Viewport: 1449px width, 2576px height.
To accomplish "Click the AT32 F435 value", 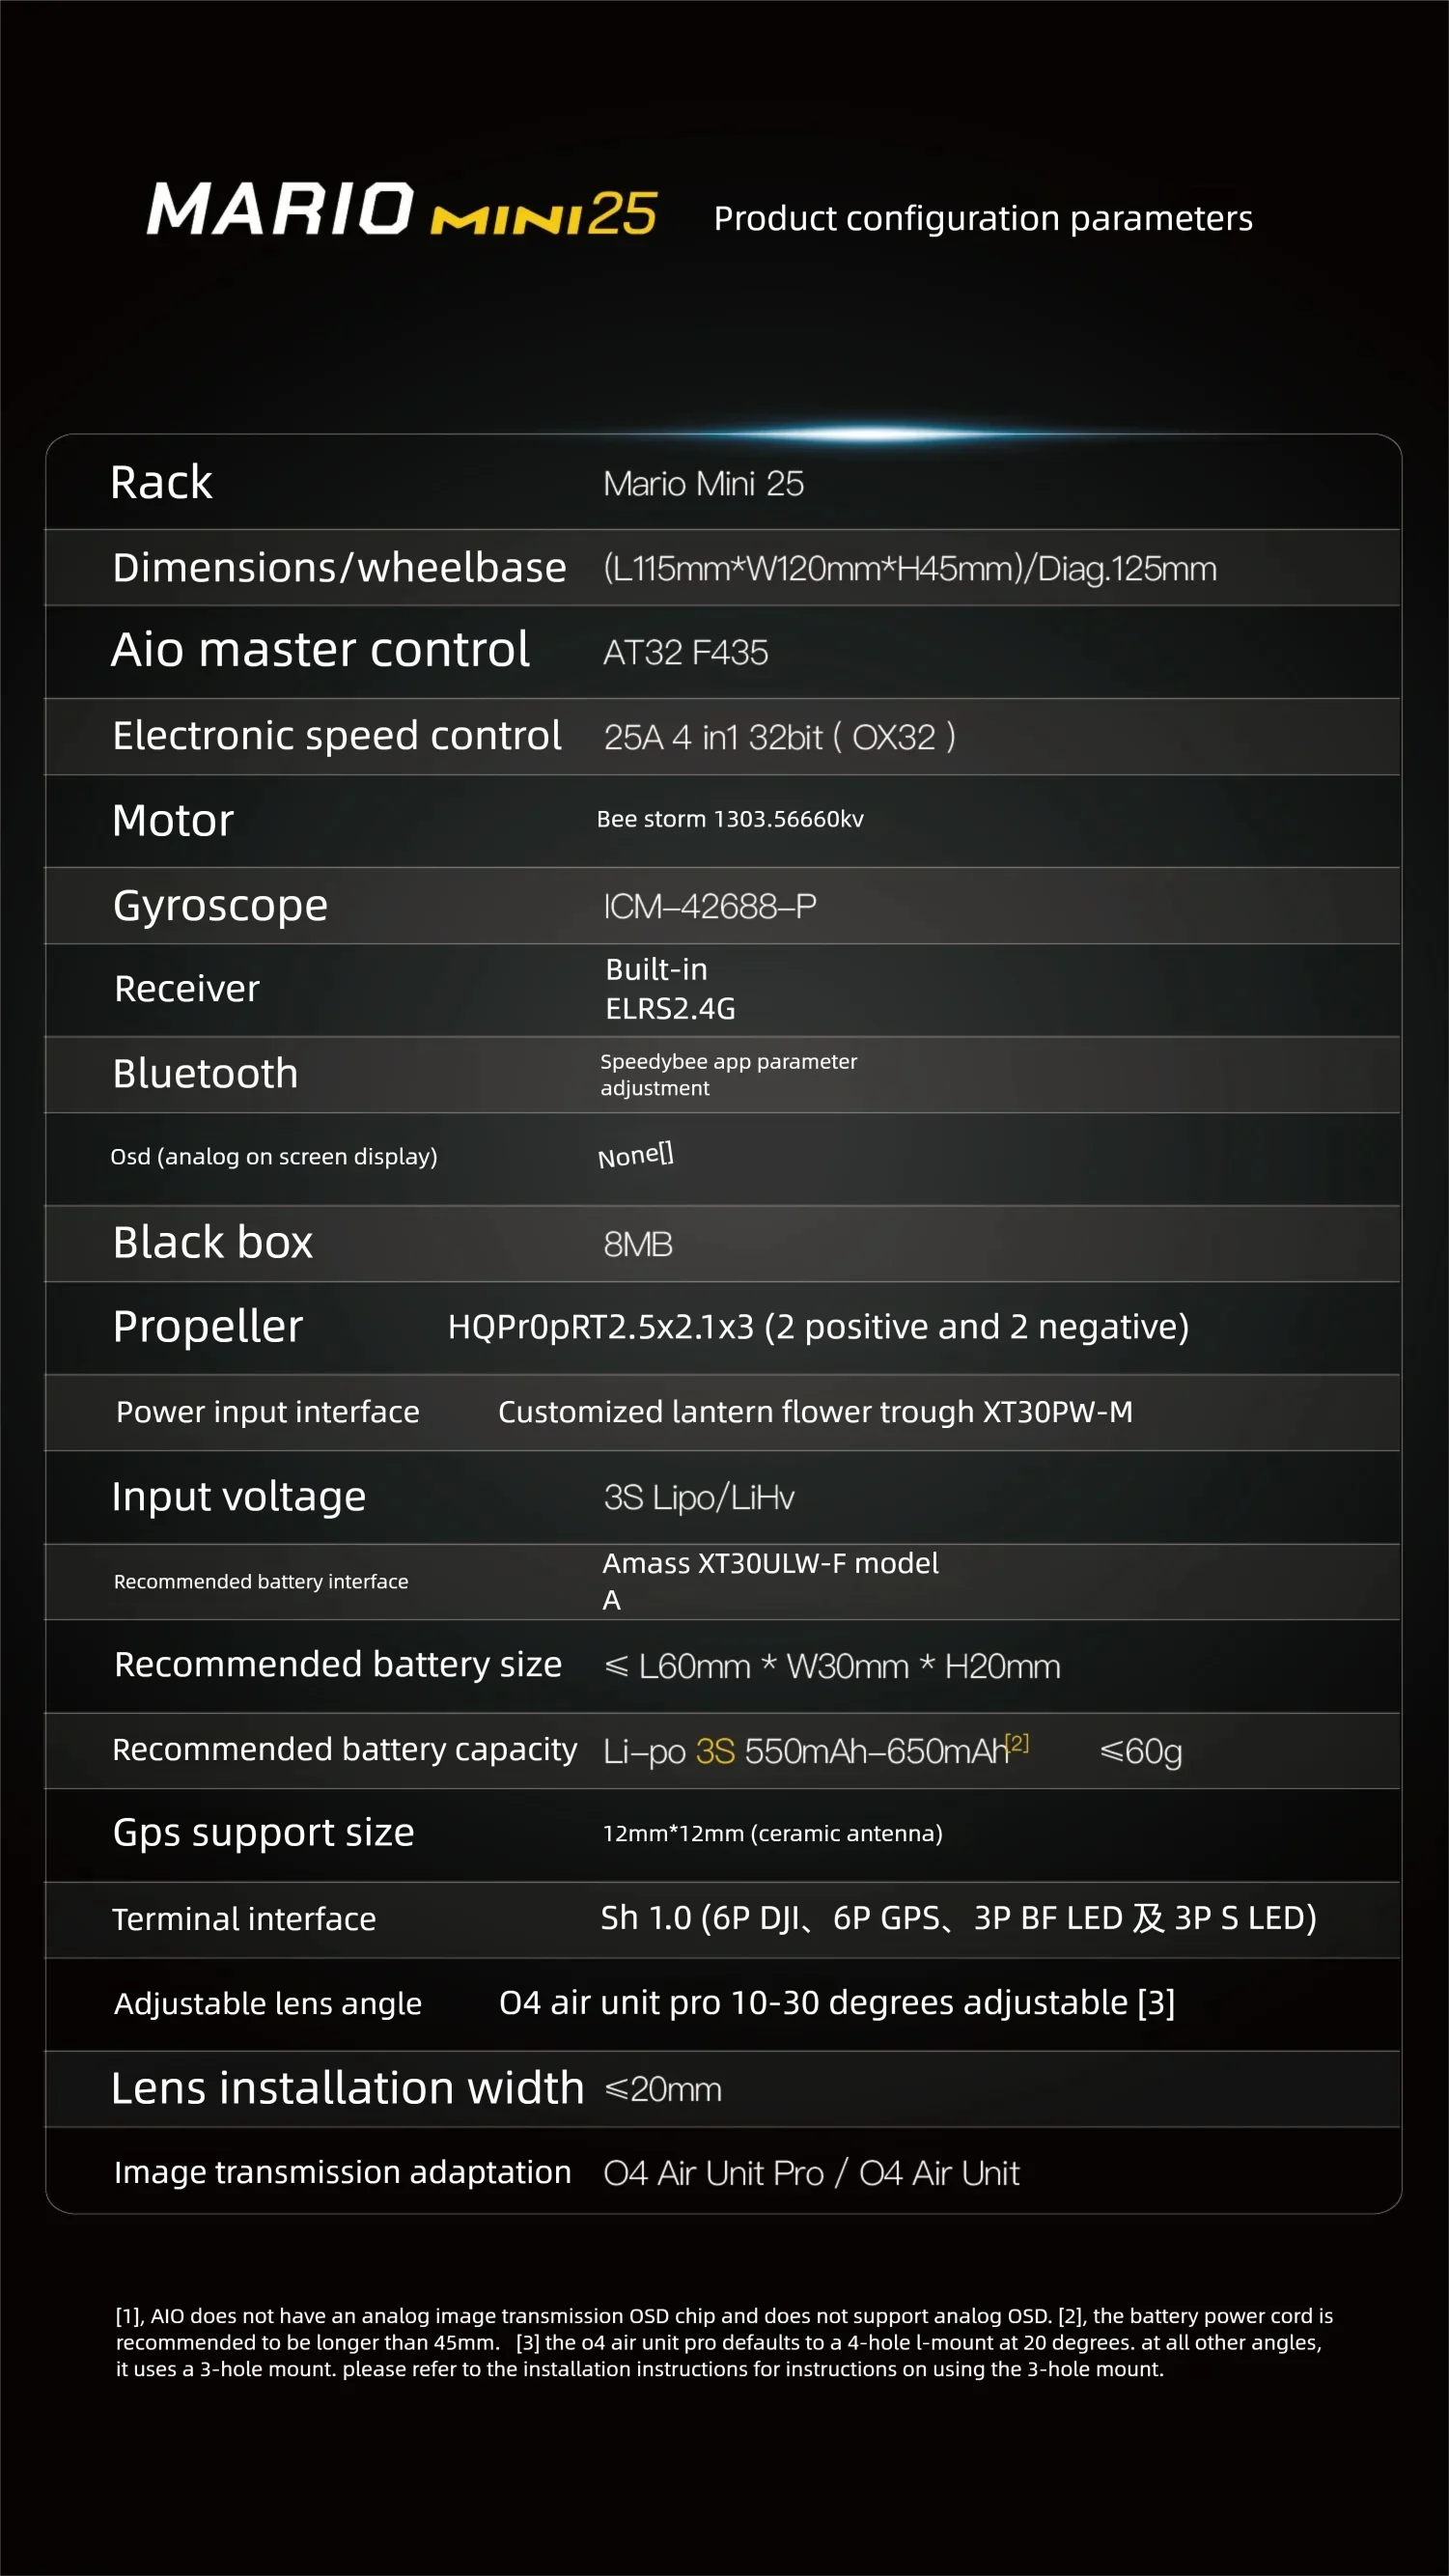I will [x=685, y=653].
